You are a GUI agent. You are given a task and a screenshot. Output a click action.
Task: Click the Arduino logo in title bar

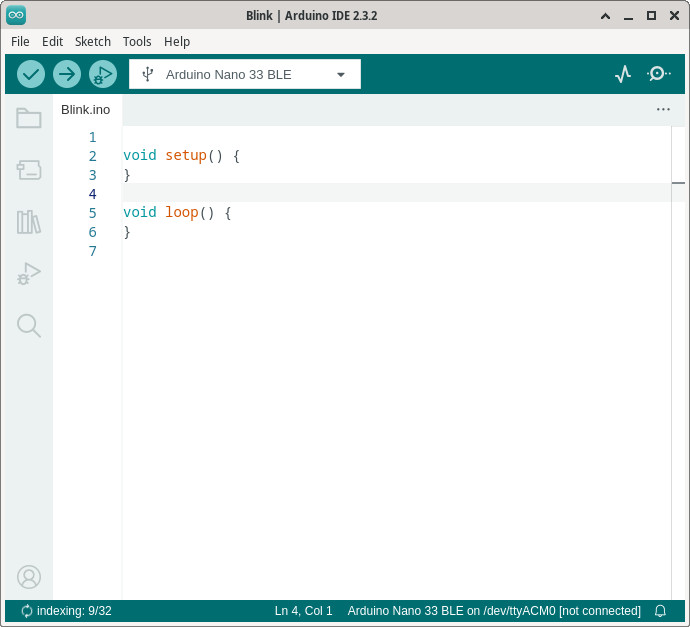pyautogui.click(x=16, y=15)
